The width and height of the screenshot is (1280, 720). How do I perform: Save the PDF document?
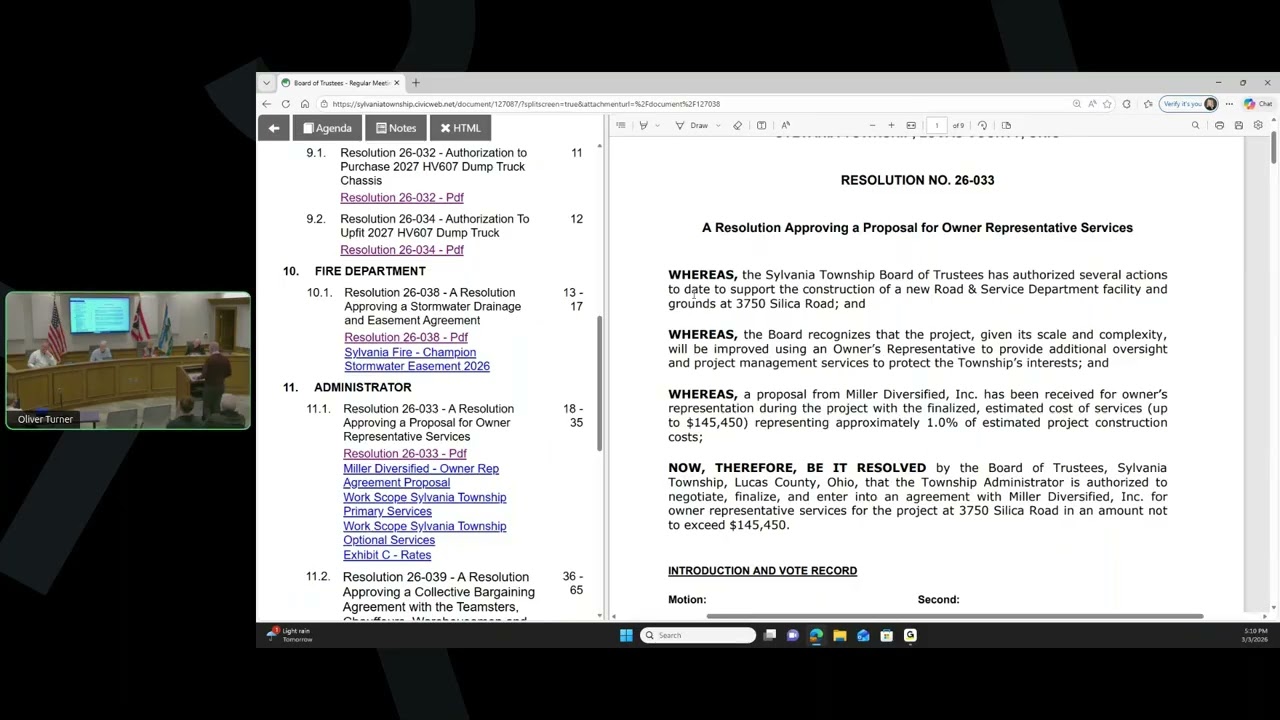click(1239, 126)
